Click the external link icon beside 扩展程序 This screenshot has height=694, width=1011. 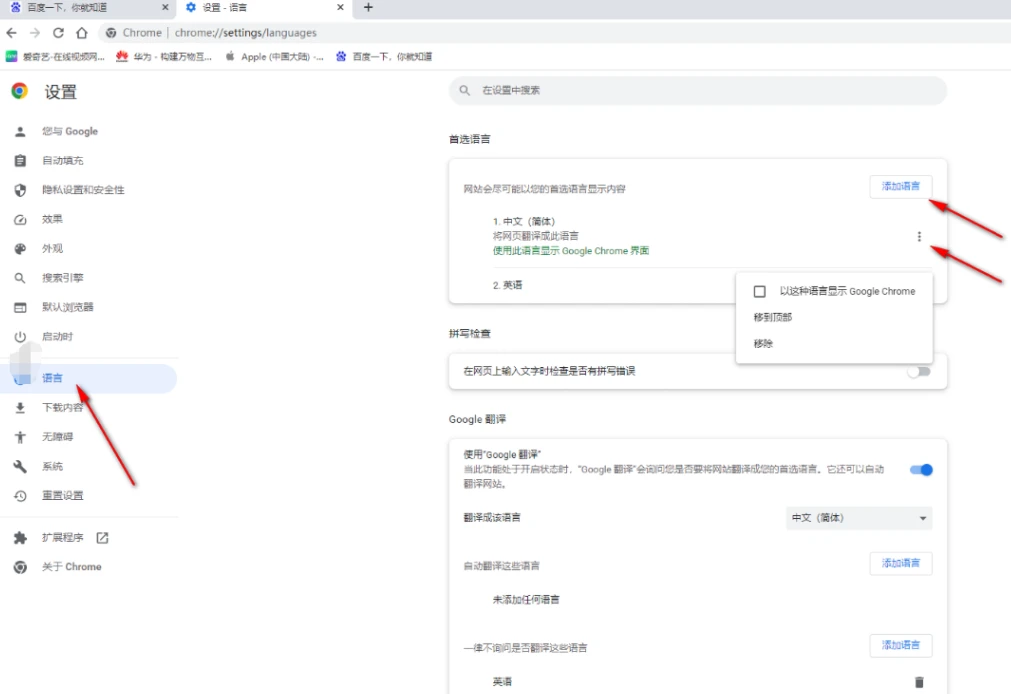102,538
